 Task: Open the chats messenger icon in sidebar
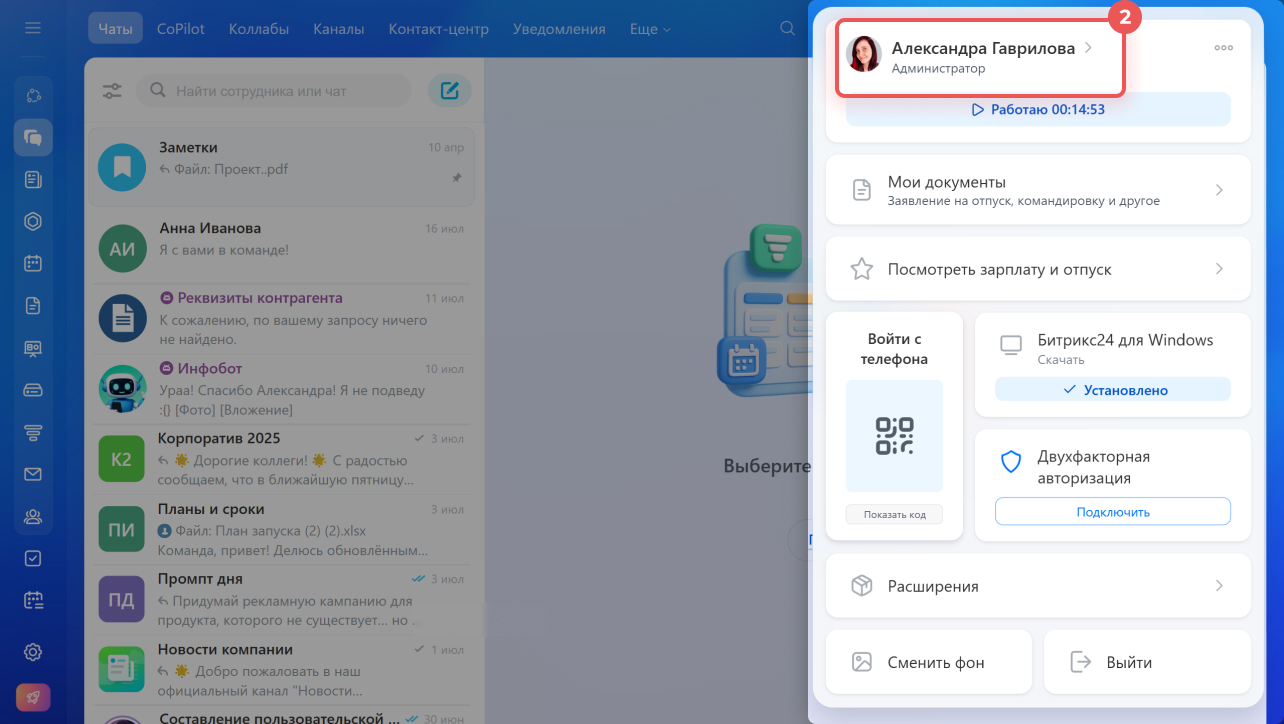pos(33,138)
